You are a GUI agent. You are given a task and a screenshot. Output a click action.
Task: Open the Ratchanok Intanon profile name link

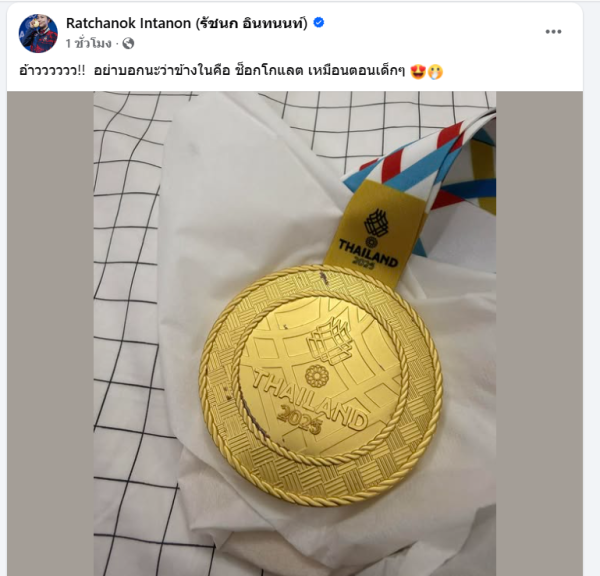[x=128, y=23]
